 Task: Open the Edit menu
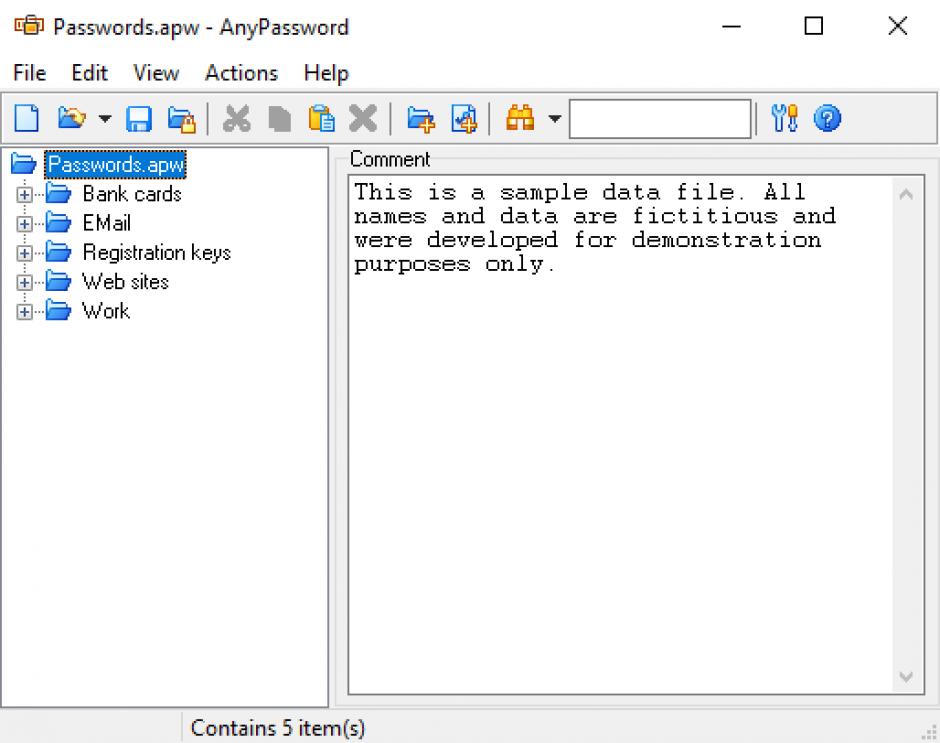(x=89, y=73)
